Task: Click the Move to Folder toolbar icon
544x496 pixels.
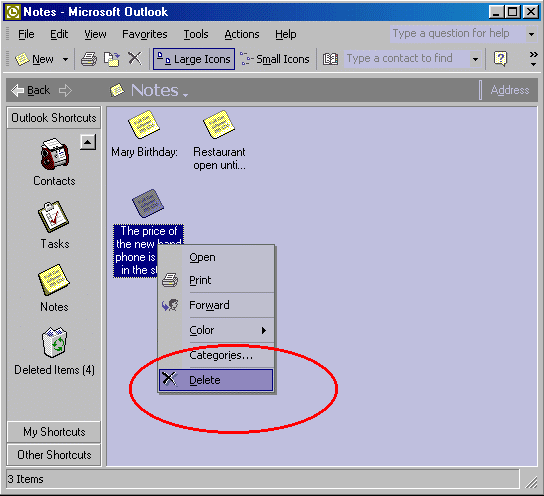Action: (x=112, y=59)
